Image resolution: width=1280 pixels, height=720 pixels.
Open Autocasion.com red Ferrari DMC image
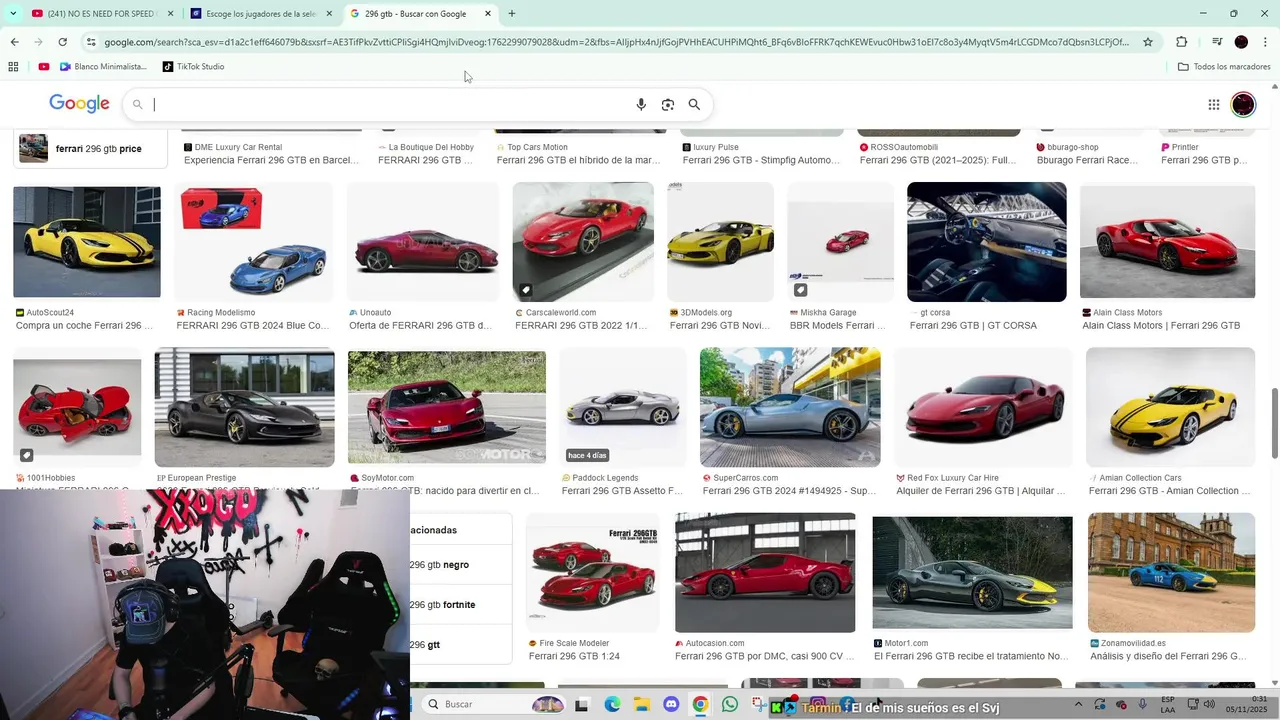pos(765,573)
